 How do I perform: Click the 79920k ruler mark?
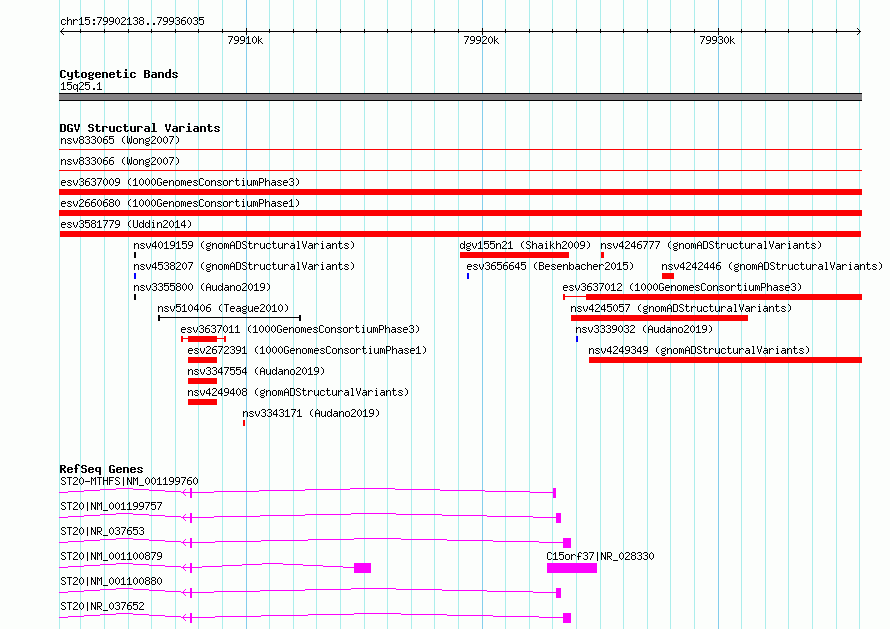(481, 40)
